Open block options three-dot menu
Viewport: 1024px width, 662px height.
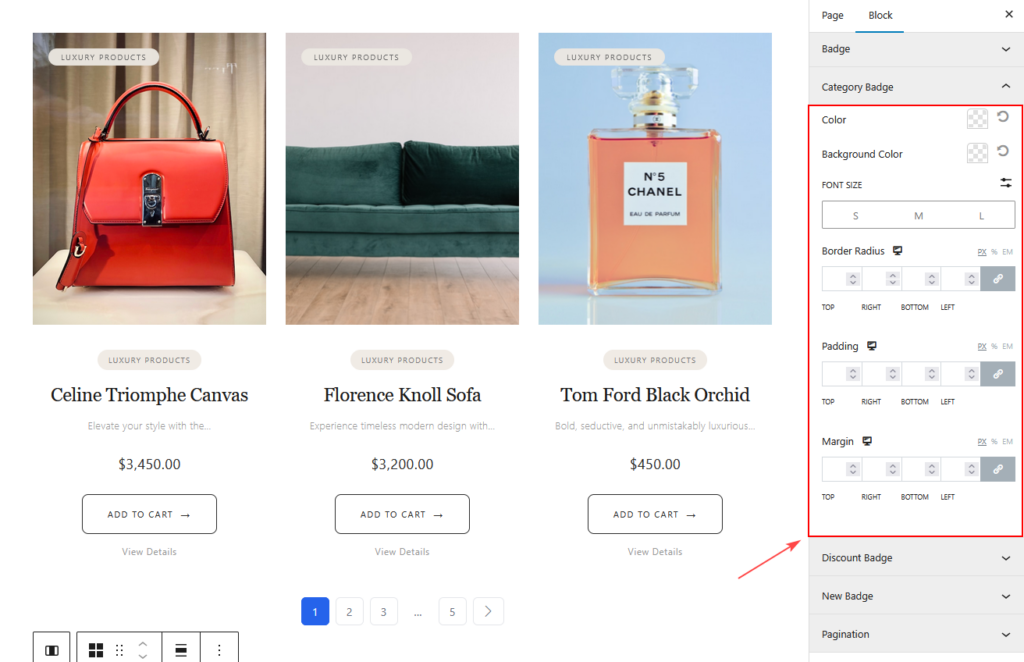click(x=219, y=650)
